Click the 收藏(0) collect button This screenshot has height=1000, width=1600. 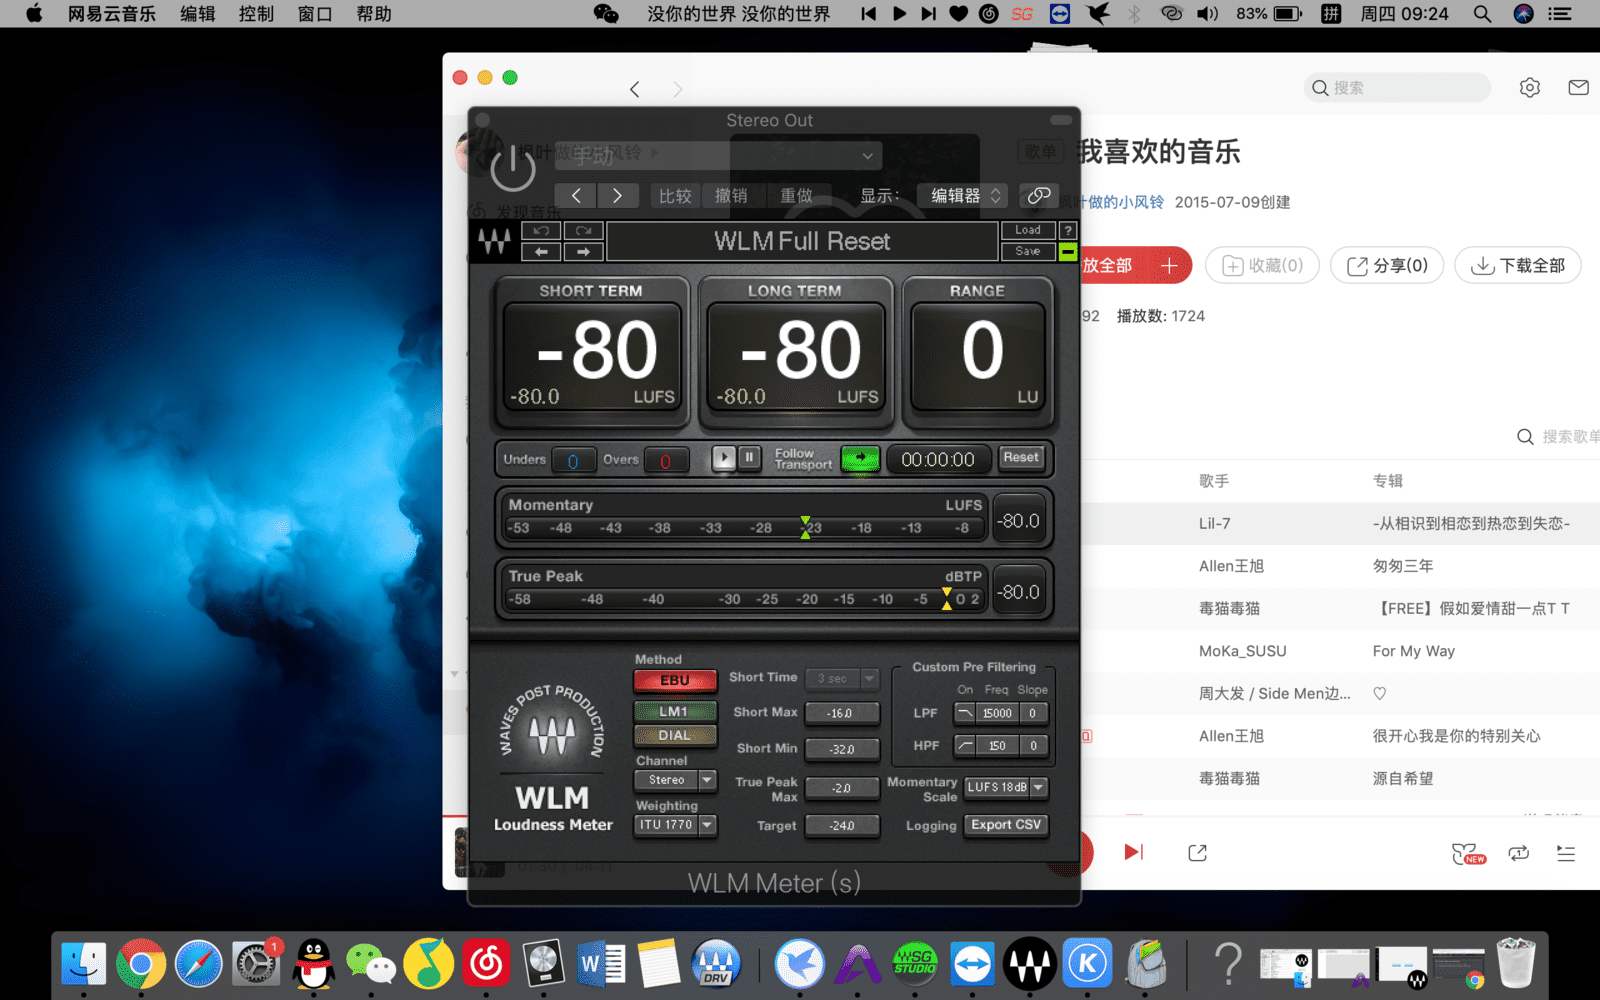(1262, 265)
